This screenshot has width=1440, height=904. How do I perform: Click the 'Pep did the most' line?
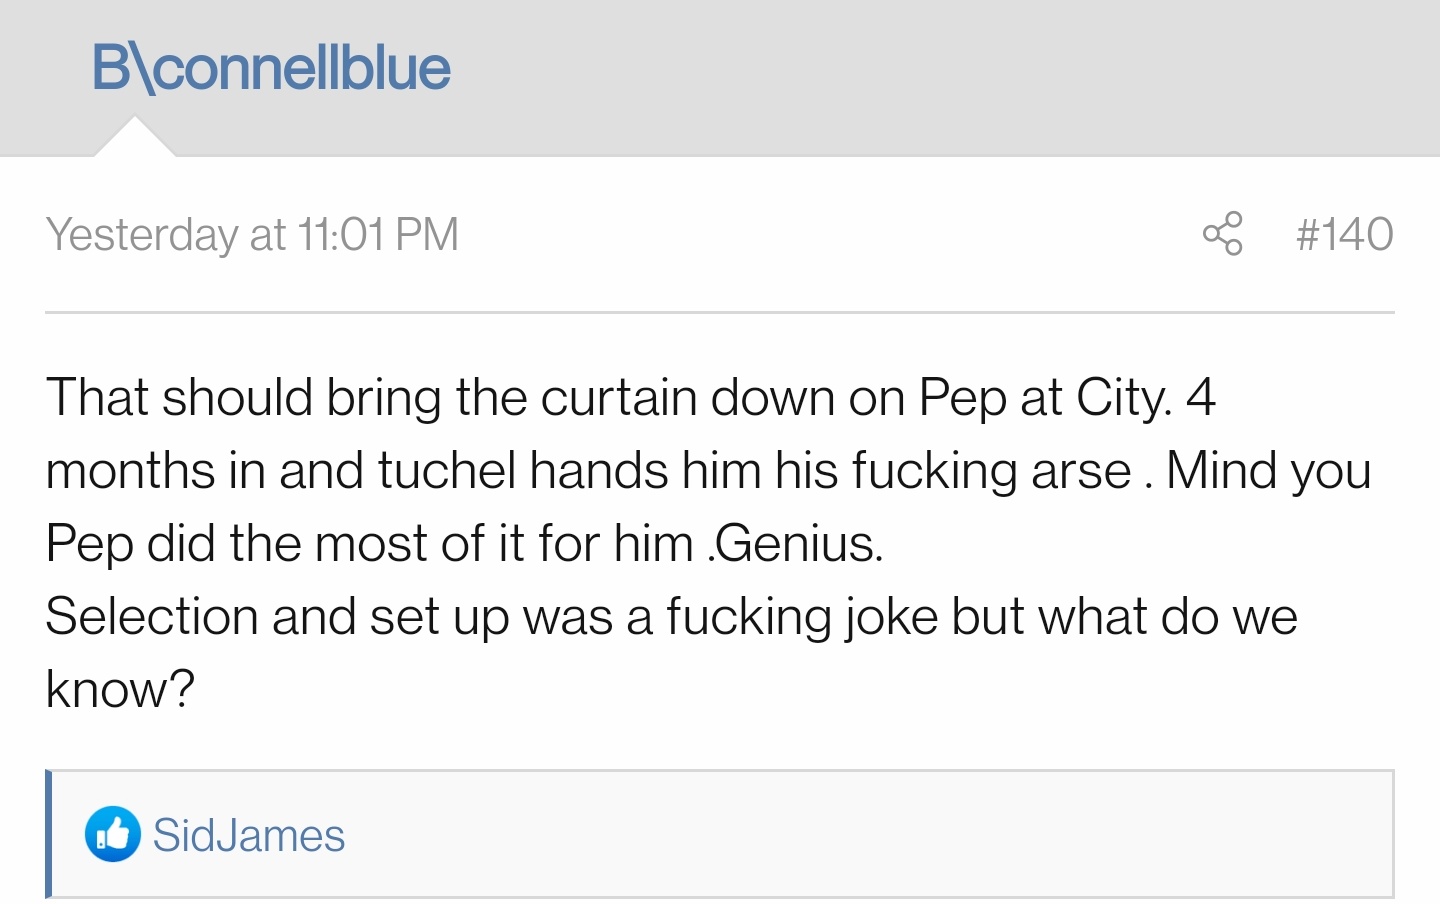coord(465,544)
